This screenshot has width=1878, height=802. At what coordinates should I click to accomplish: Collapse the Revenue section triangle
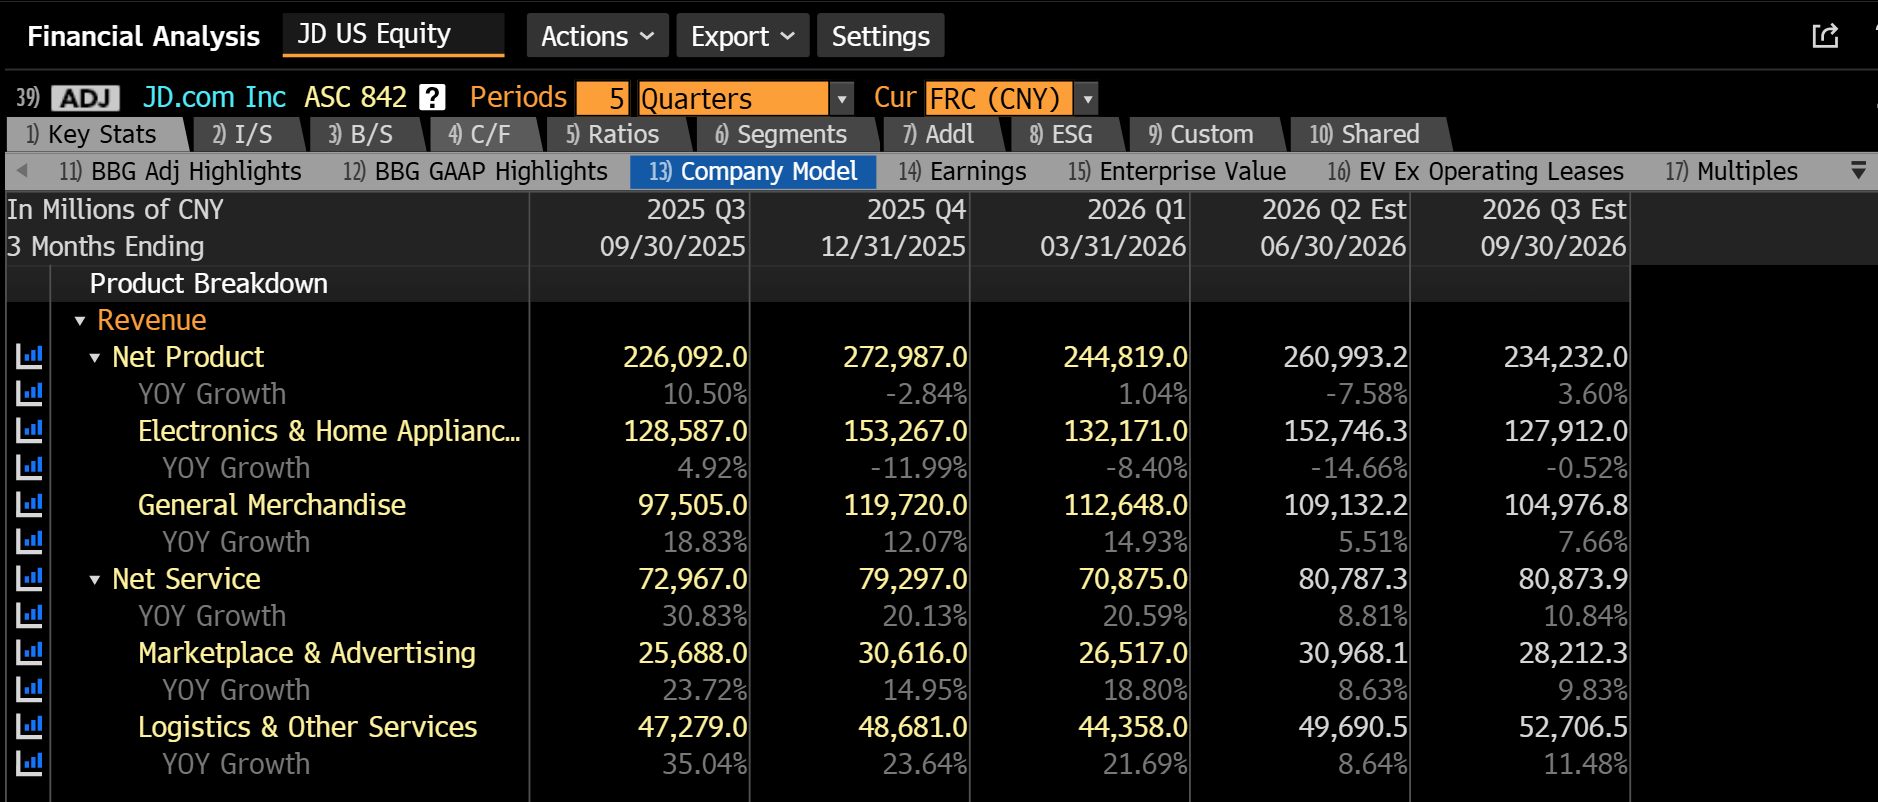80,321
